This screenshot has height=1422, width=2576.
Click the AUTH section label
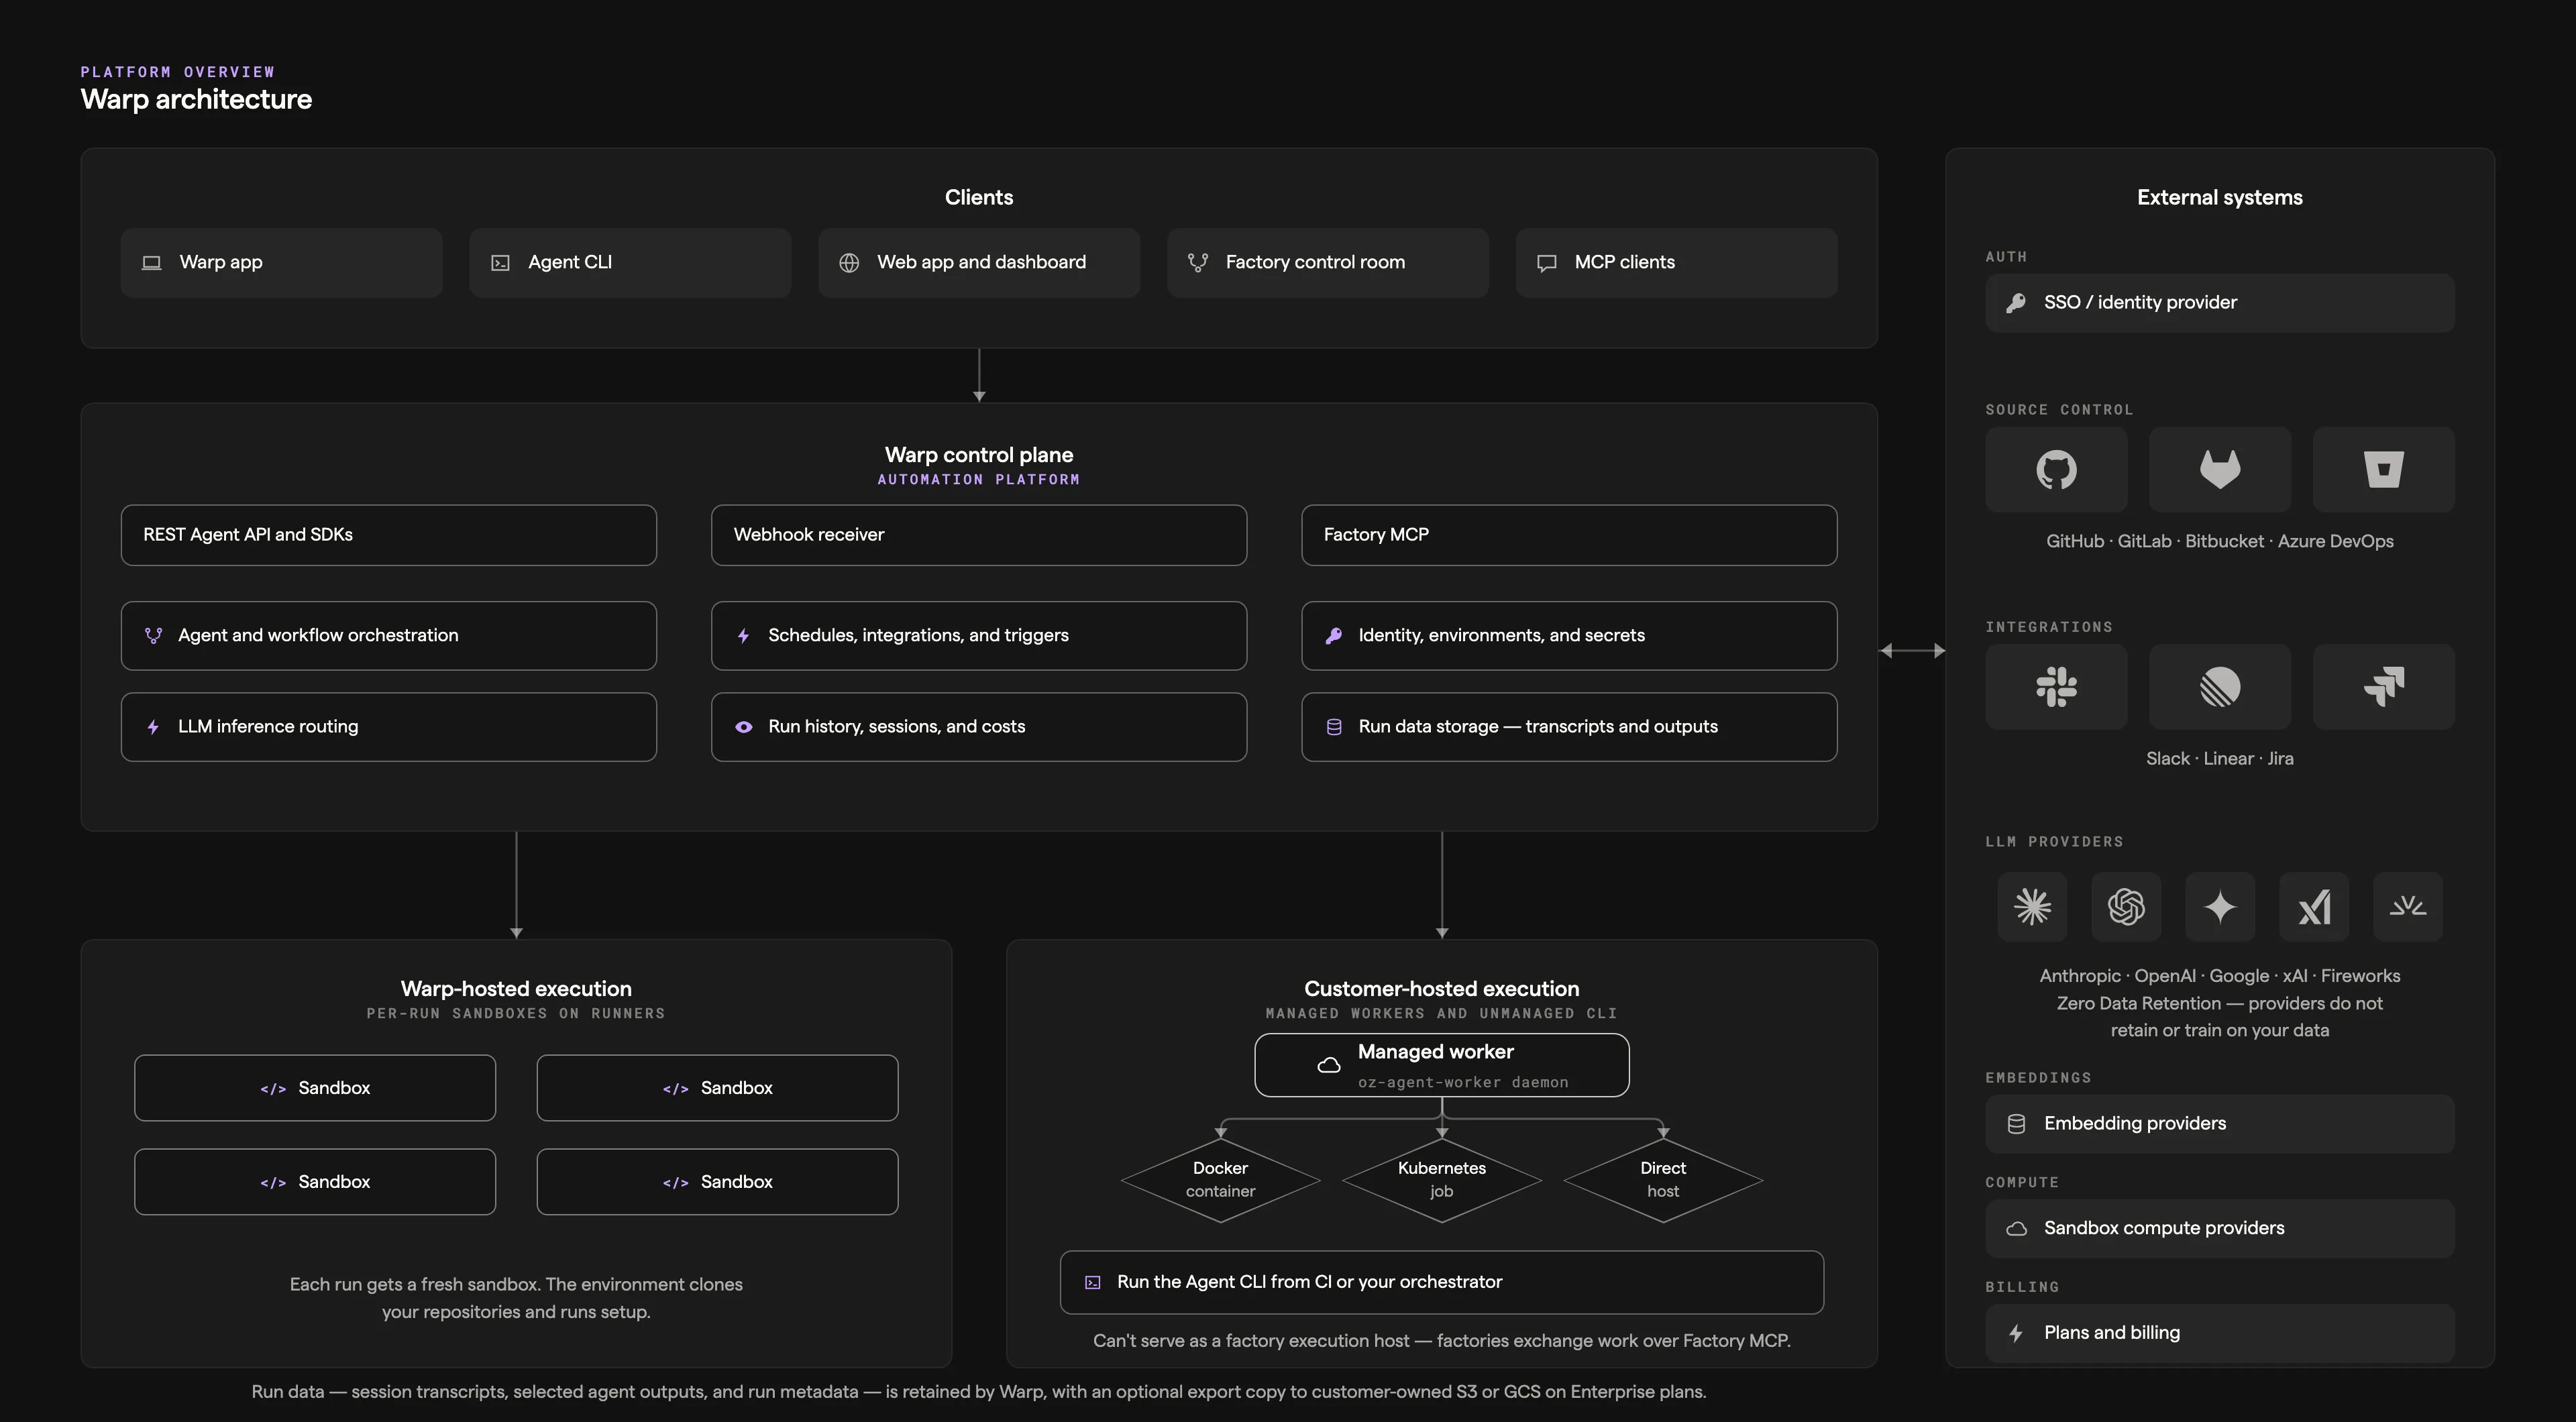(2006, 257)
